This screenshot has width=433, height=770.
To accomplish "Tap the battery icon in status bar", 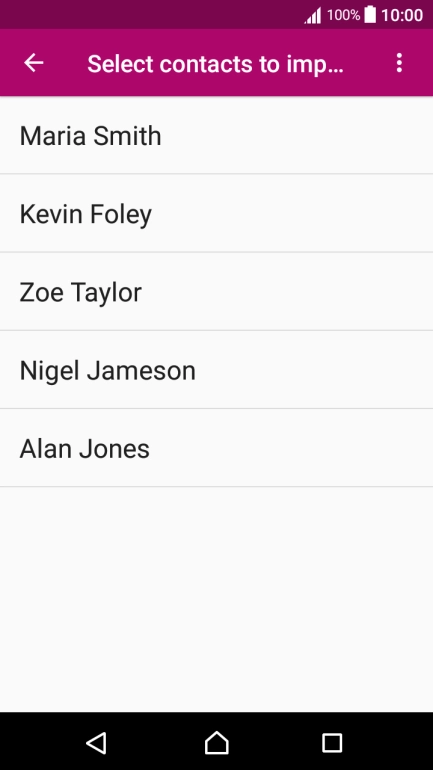I will [370, 15].
